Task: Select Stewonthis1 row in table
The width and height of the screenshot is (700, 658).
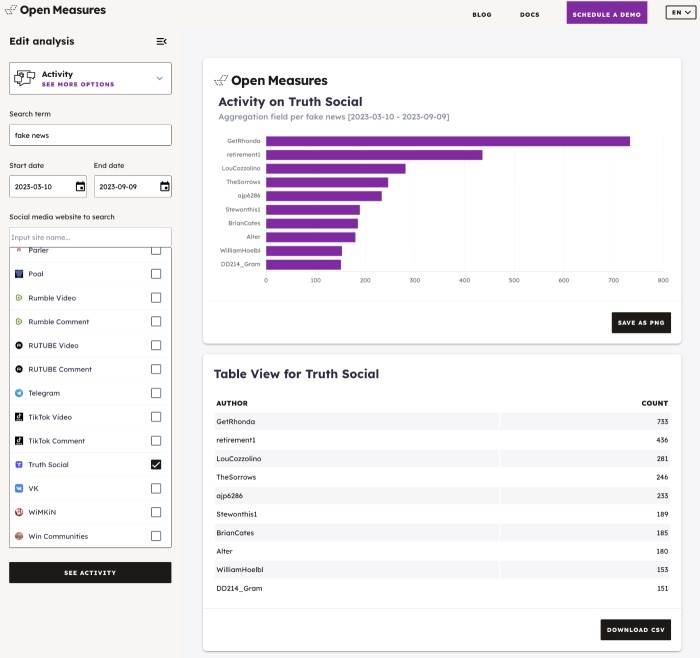Action: [x=442, y=514]
